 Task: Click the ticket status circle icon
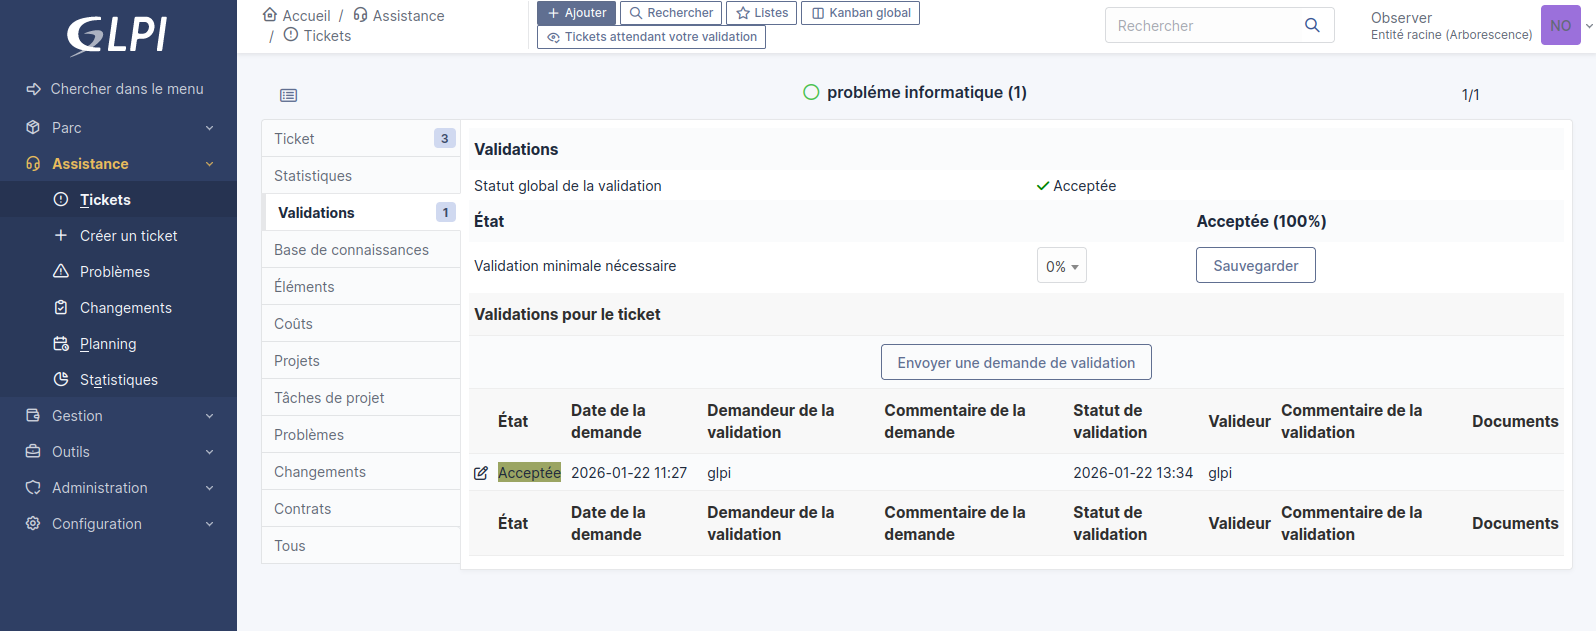coord(811,92)
